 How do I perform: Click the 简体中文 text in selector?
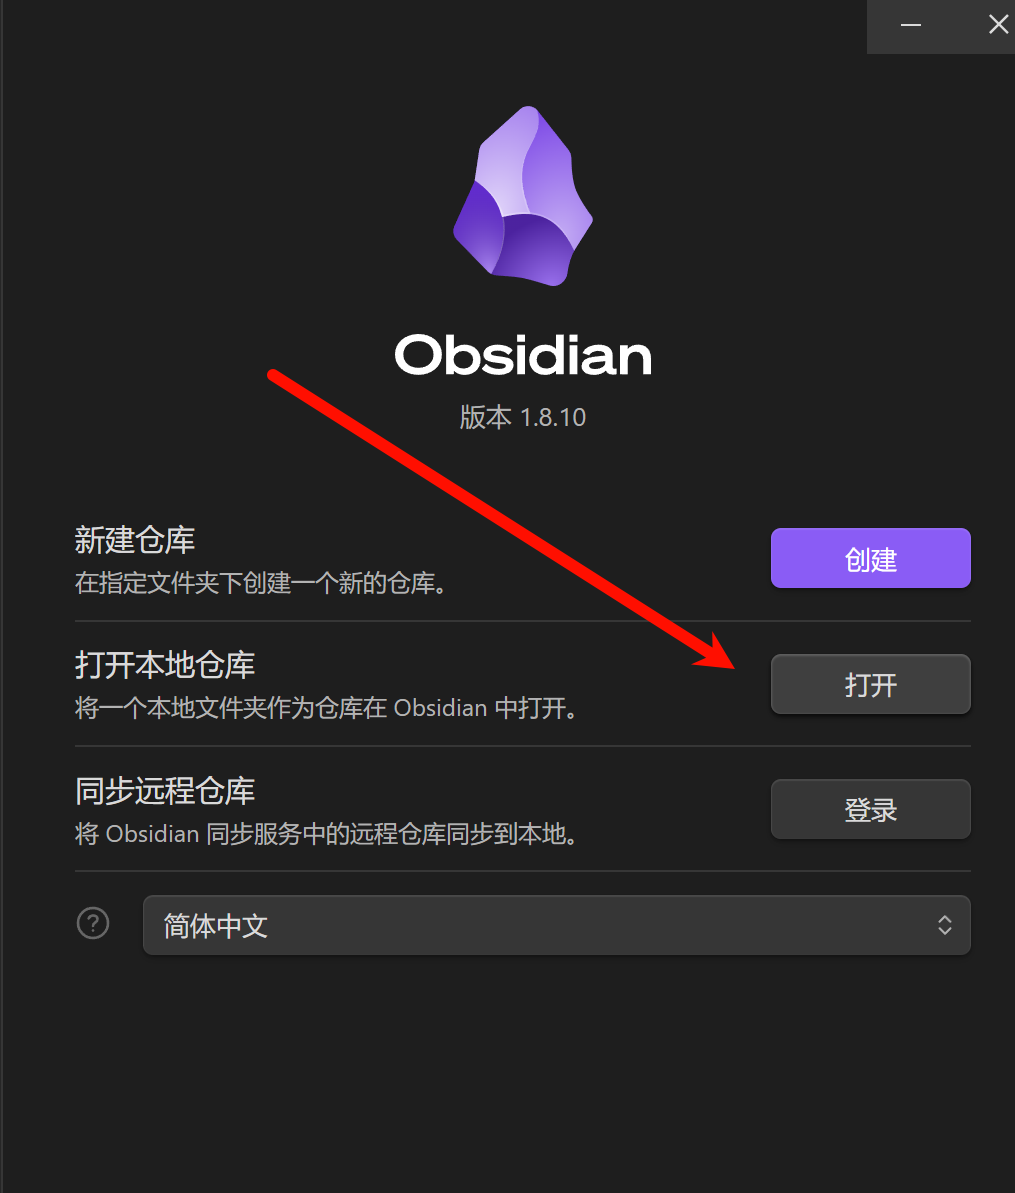click(215, 926)
